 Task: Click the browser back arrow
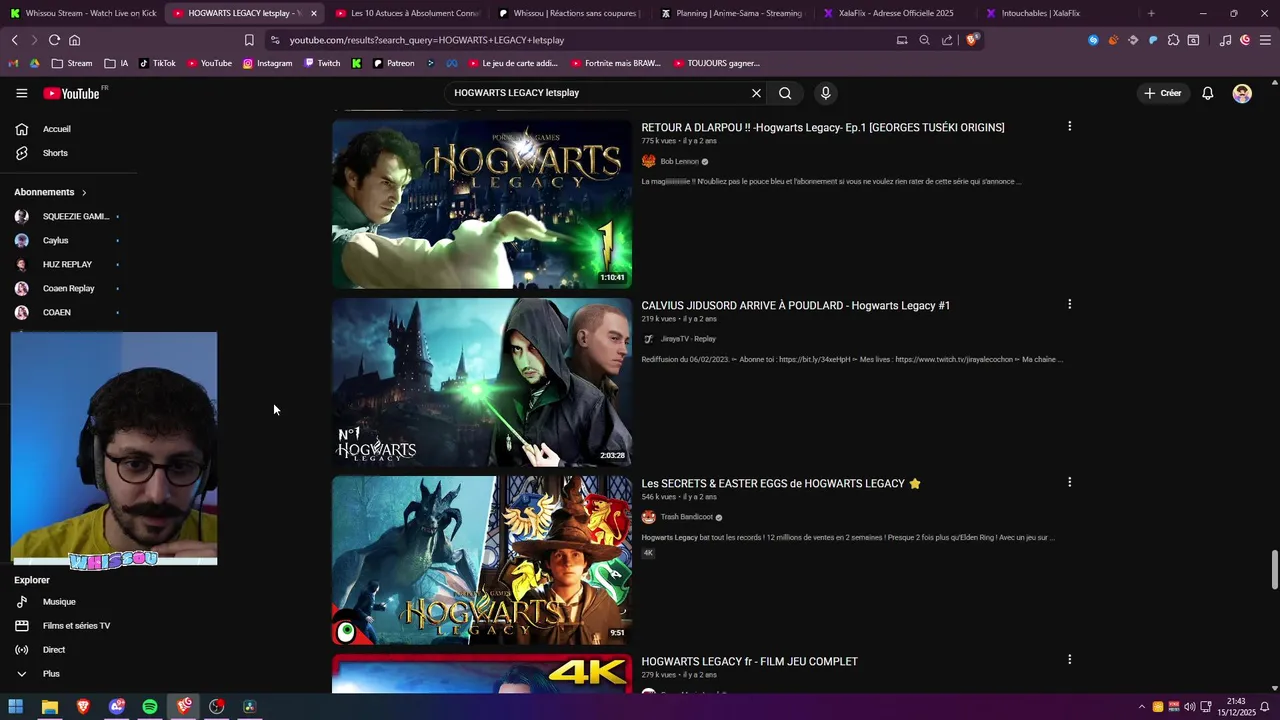coord(15,40)
